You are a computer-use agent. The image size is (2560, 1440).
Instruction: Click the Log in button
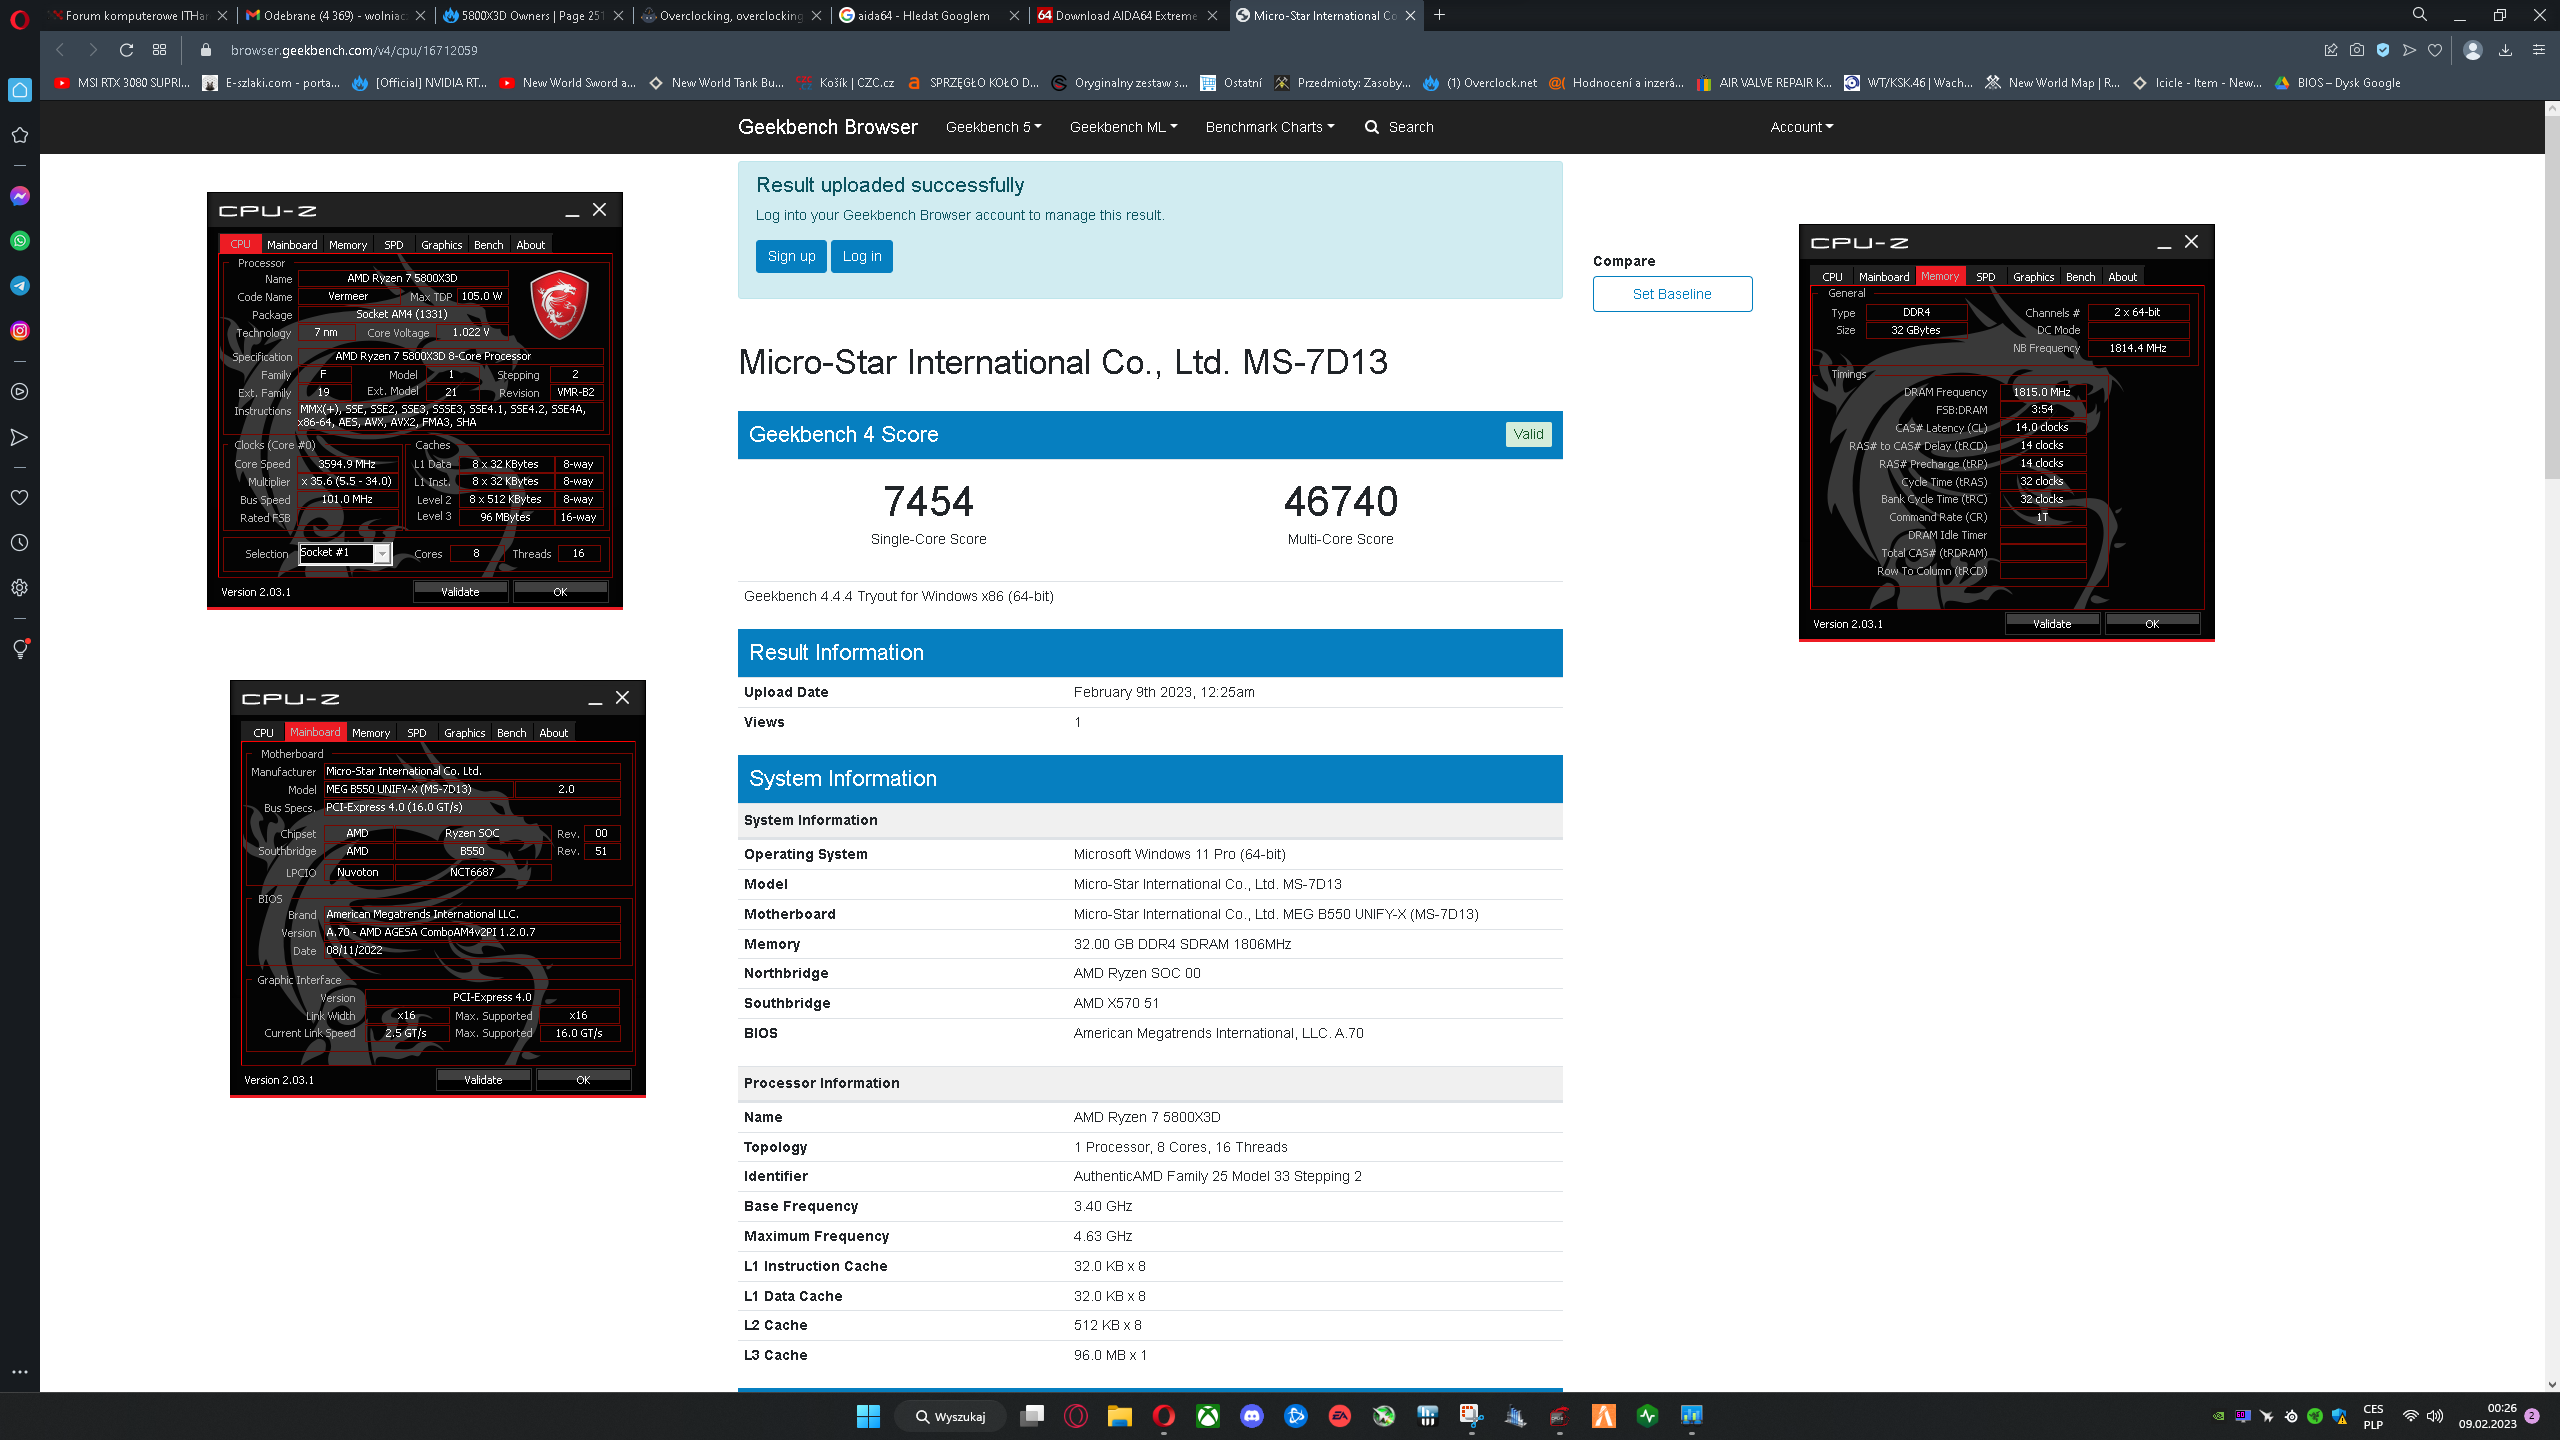861,256
